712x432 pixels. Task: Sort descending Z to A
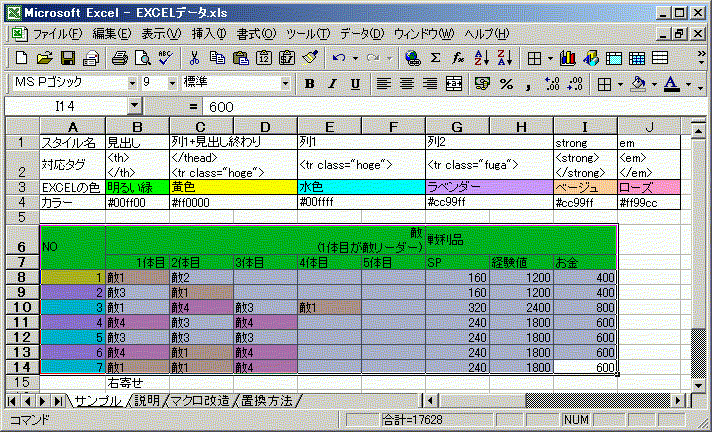(x=504, y=58)
